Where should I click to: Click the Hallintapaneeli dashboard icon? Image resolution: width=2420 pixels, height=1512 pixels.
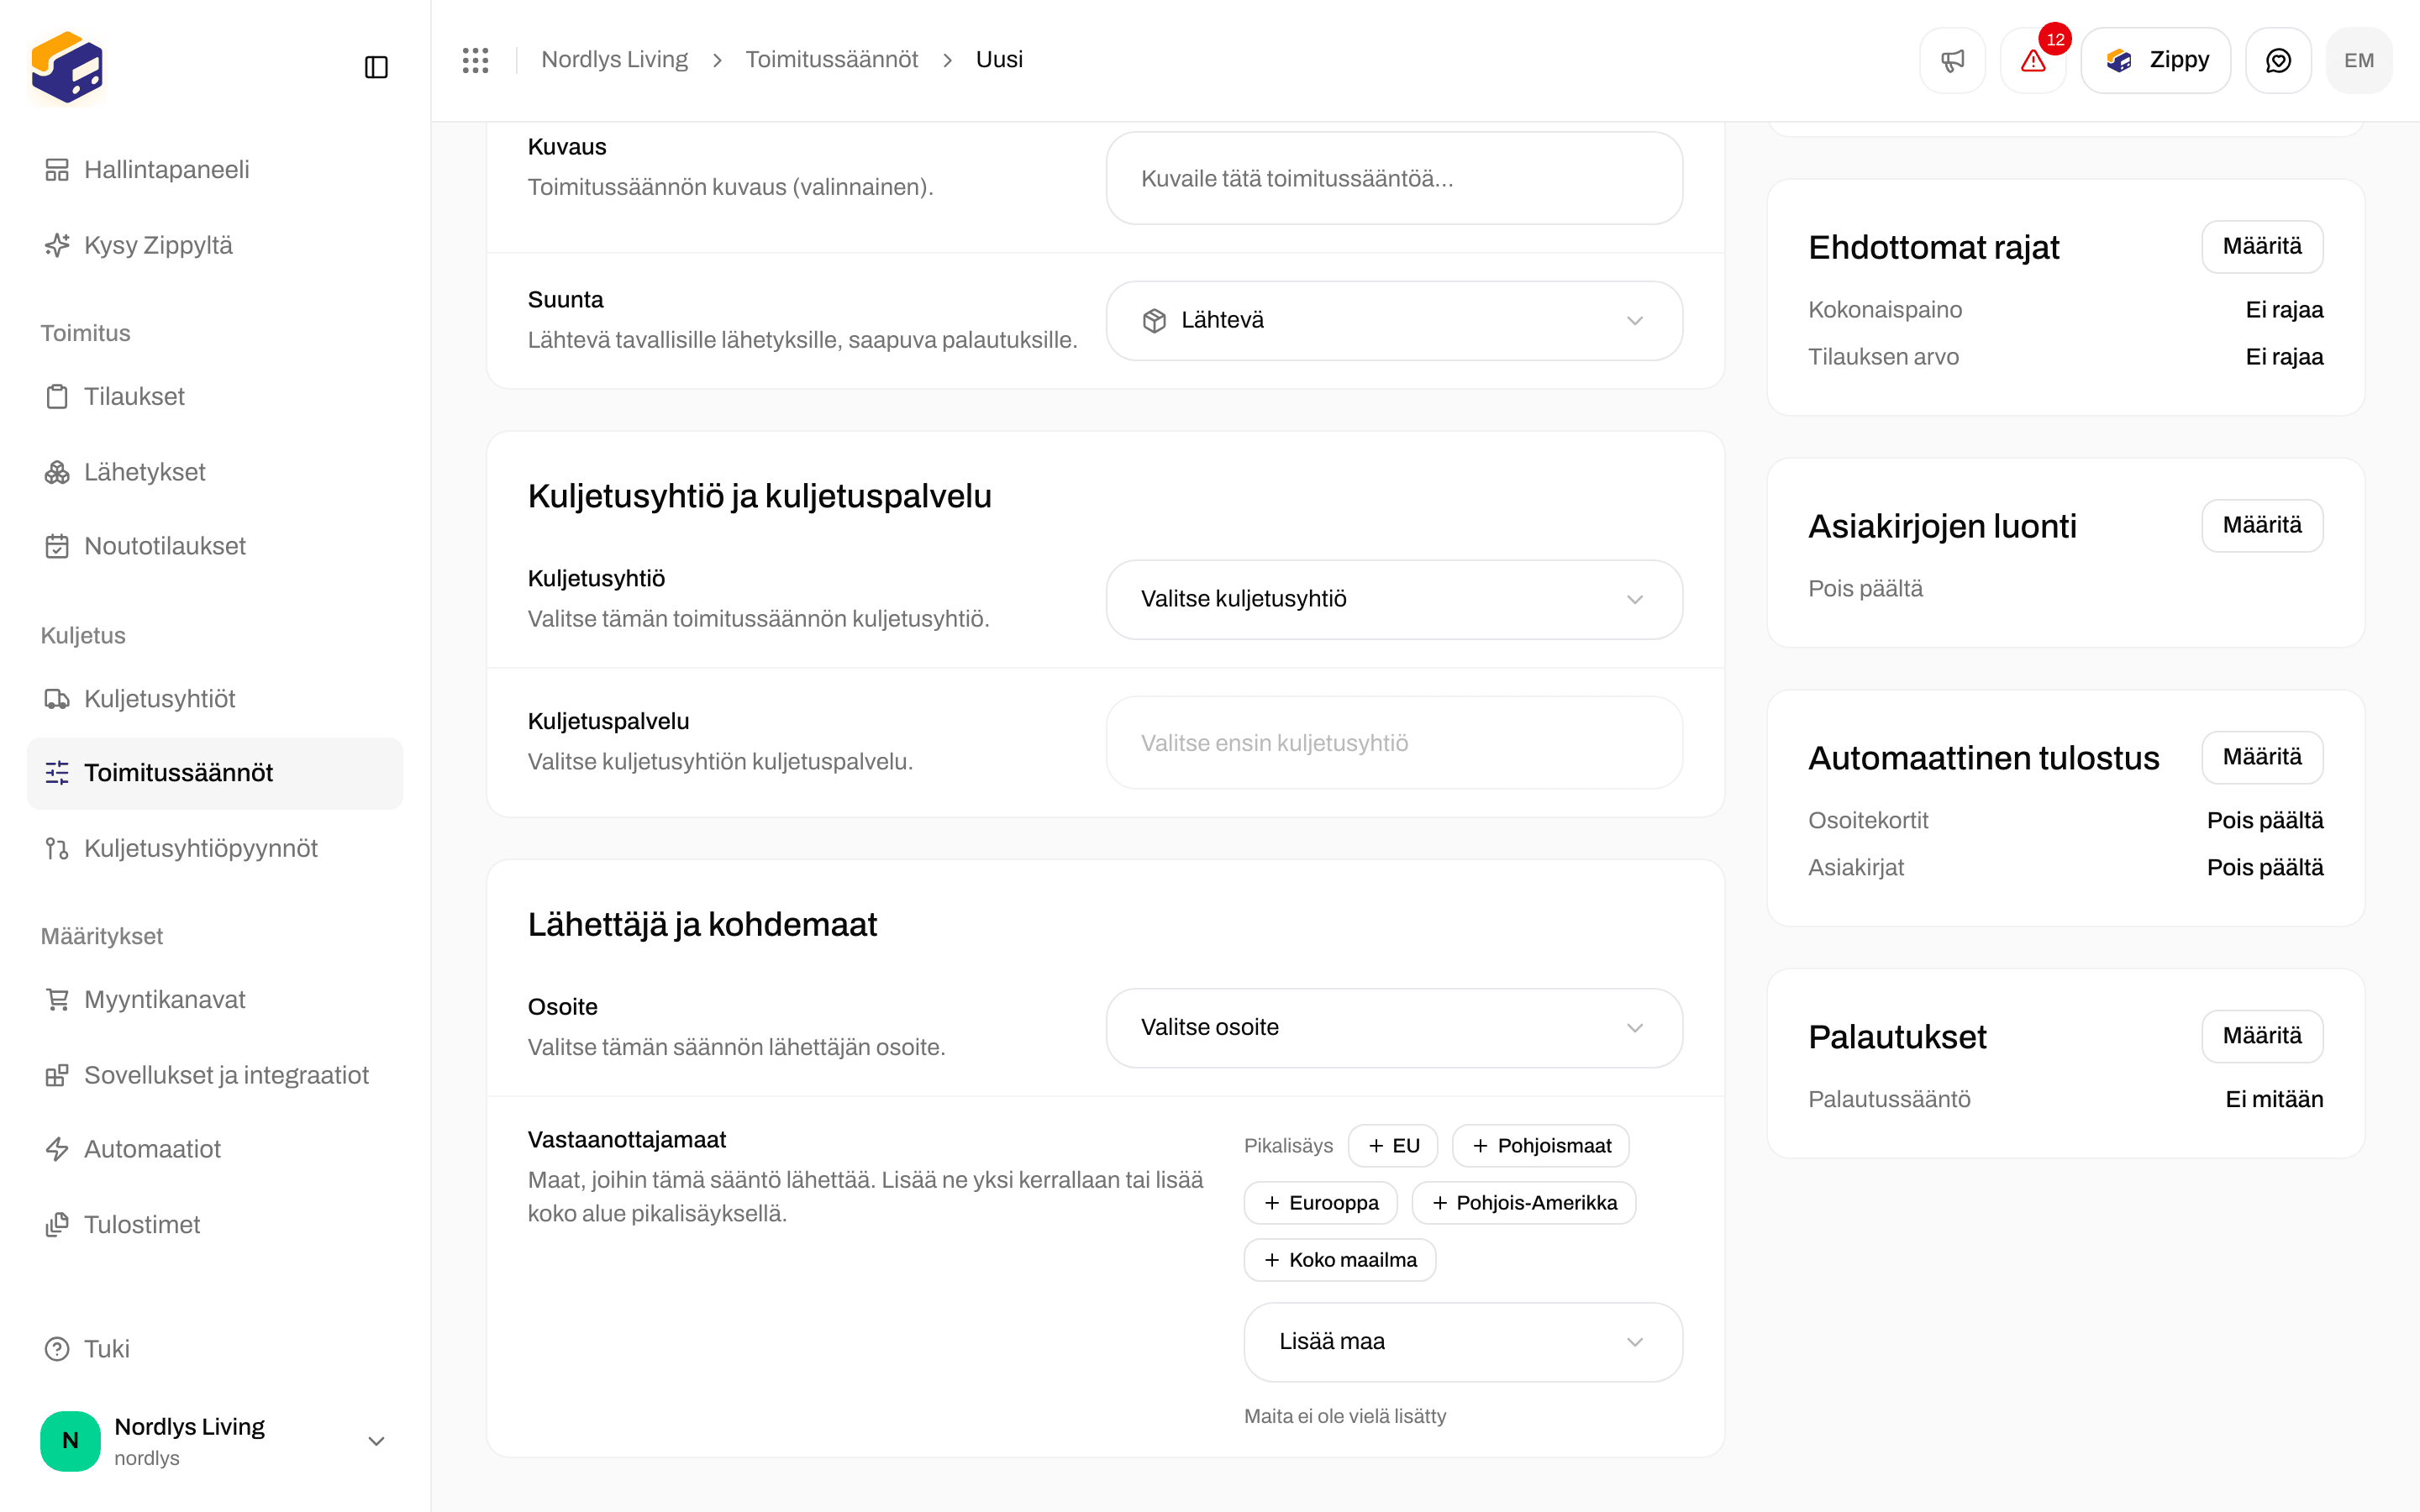[57, 170]
